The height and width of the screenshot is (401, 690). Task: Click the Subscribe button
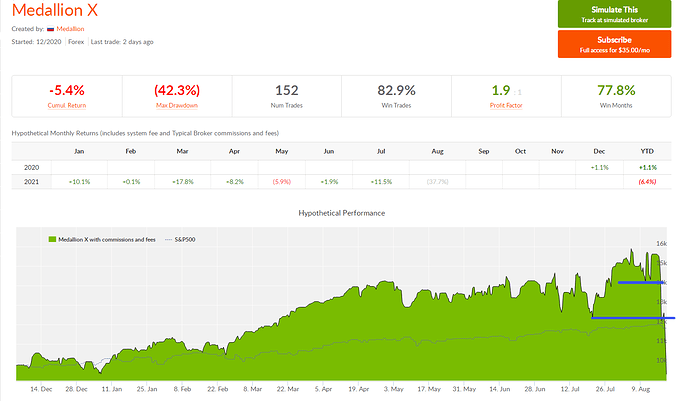(x=614, y=44)
